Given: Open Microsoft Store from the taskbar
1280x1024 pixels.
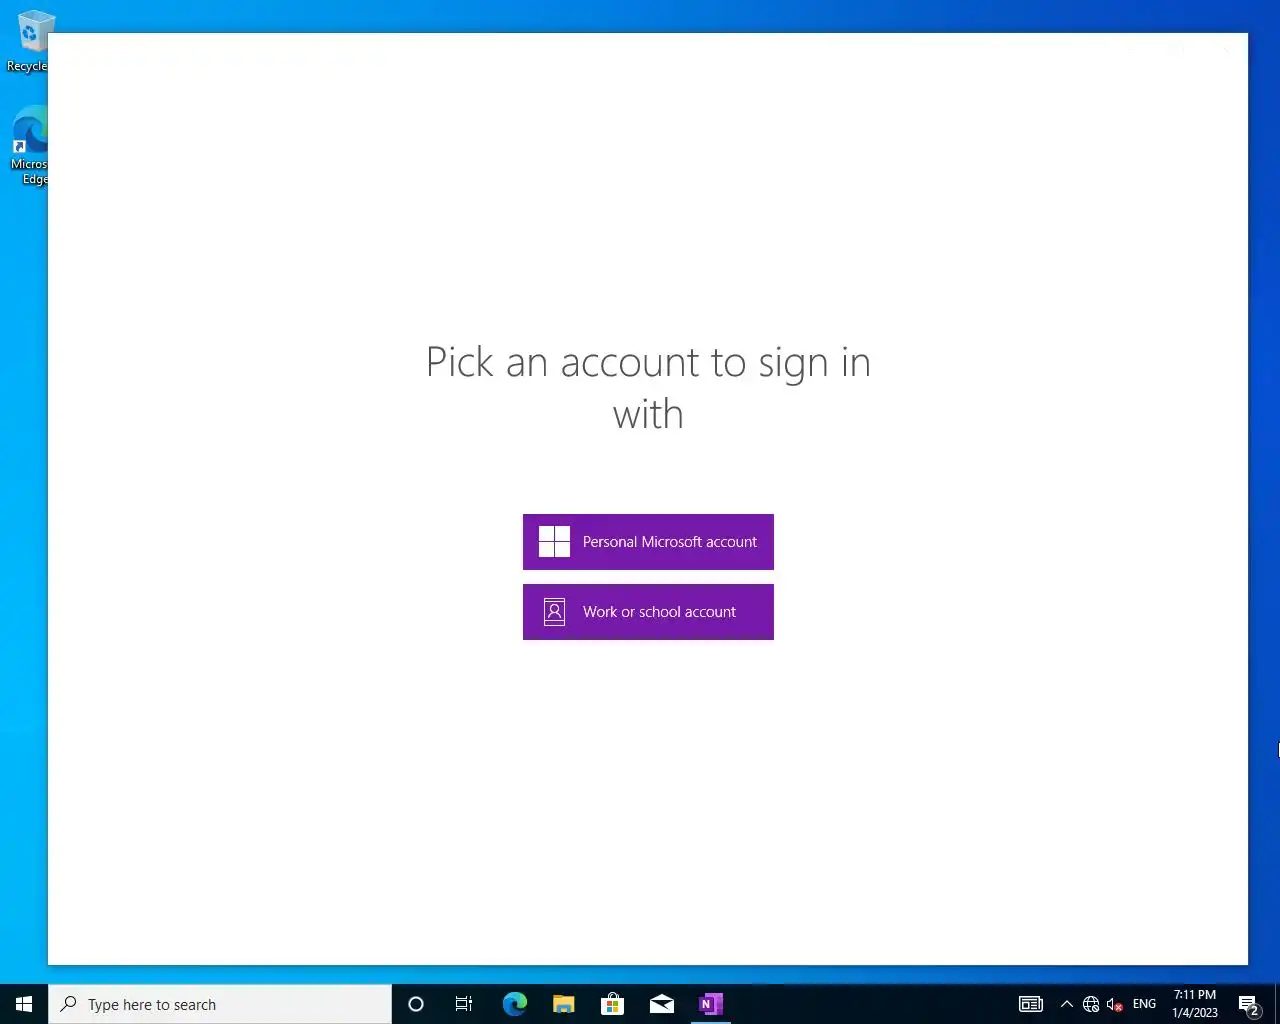Looking at the screenshot, I should click(x=612, y=1004).
